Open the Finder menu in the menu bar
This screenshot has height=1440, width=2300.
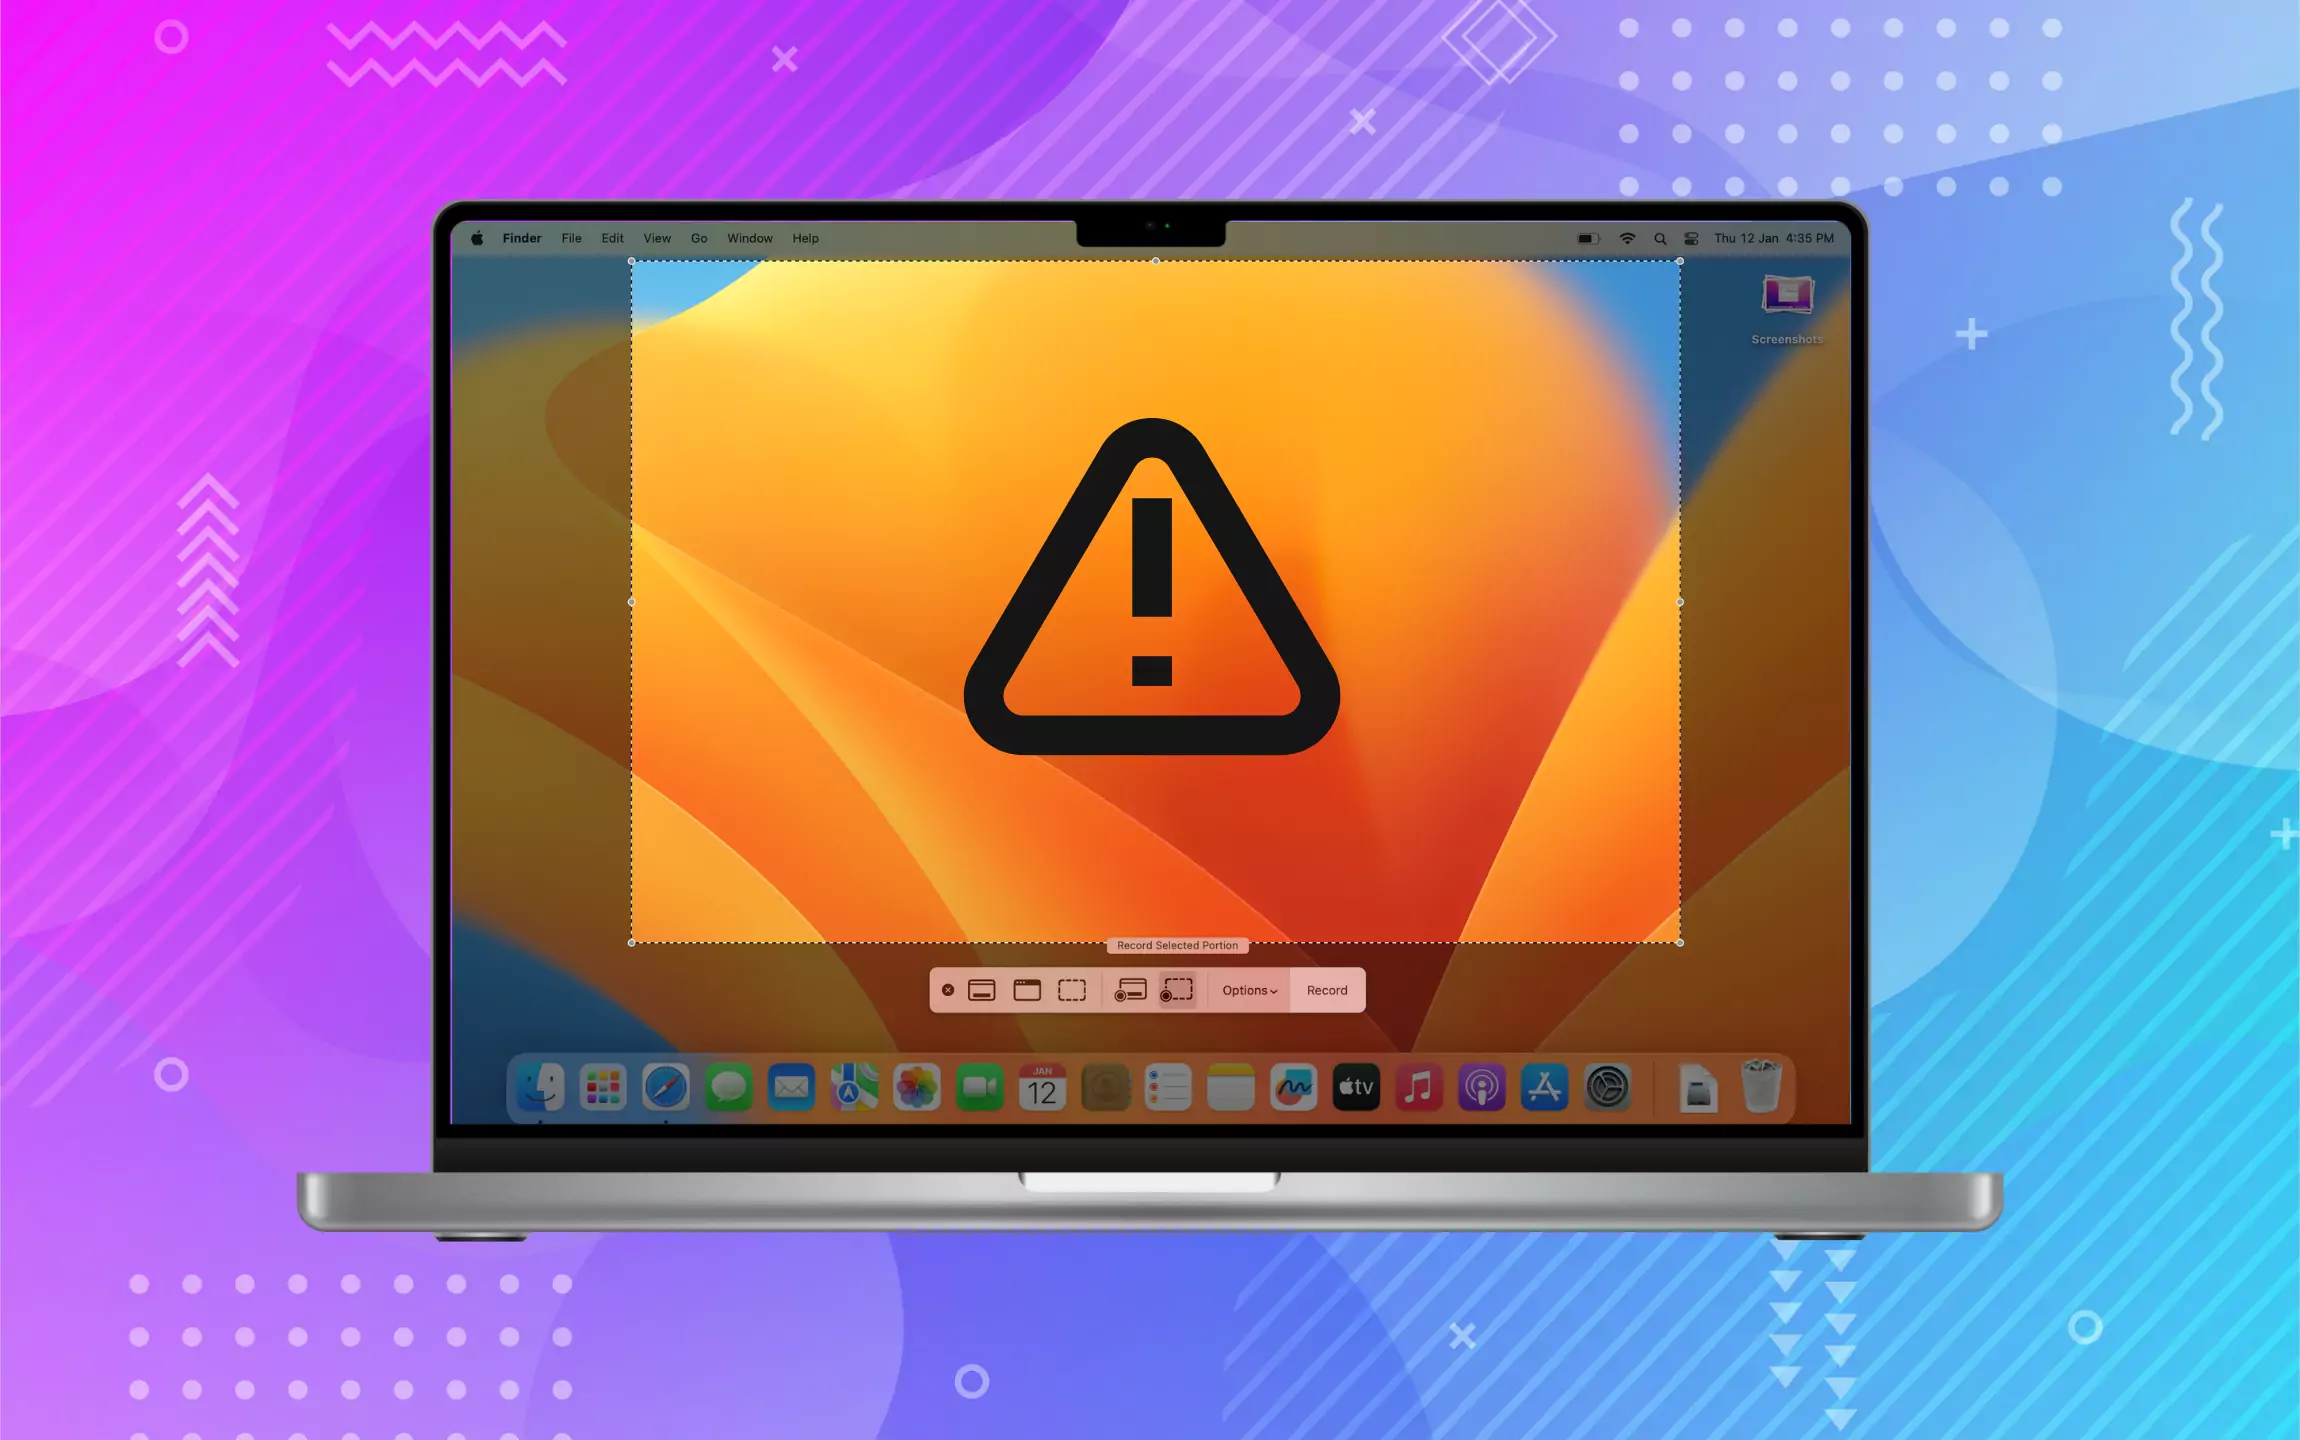point(521,237)
